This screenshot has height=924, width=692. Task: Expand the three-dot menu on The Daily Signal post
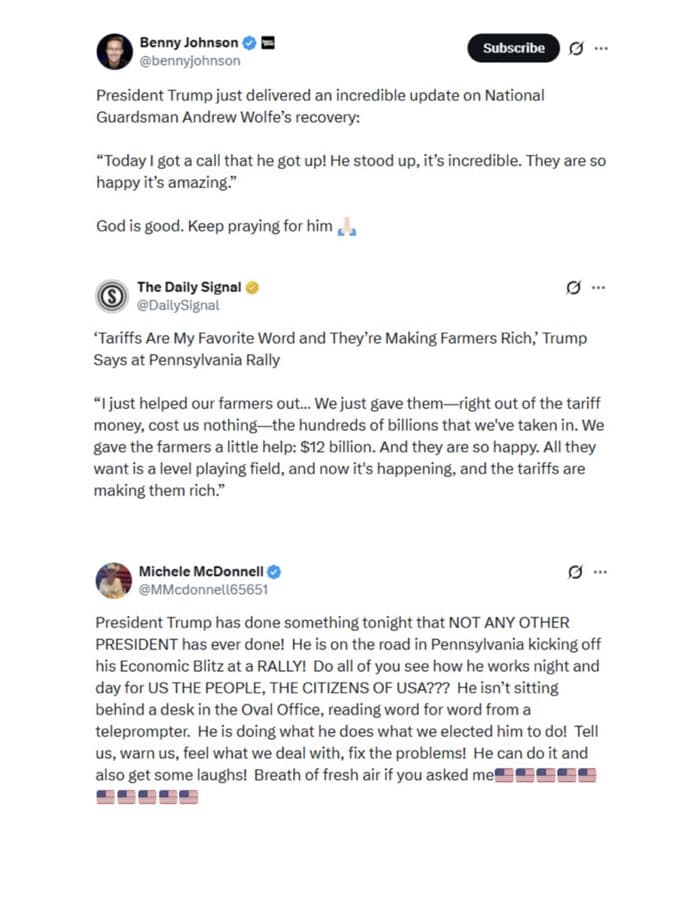[598, 287]
